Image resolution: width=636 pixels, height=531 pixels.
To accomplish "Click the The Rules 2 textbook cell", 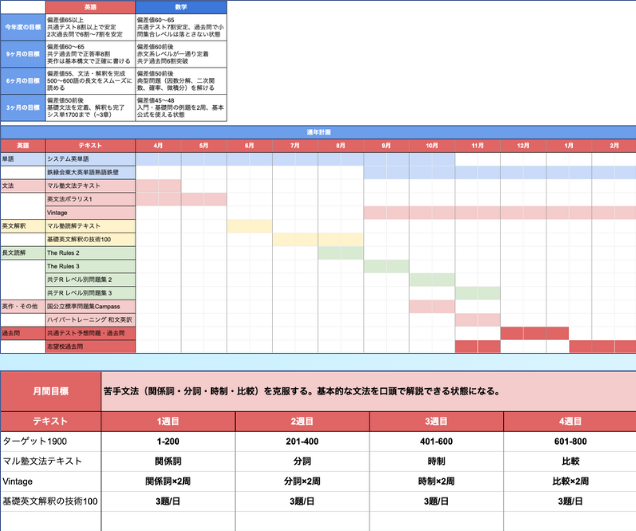I will (x=90, y=253).
